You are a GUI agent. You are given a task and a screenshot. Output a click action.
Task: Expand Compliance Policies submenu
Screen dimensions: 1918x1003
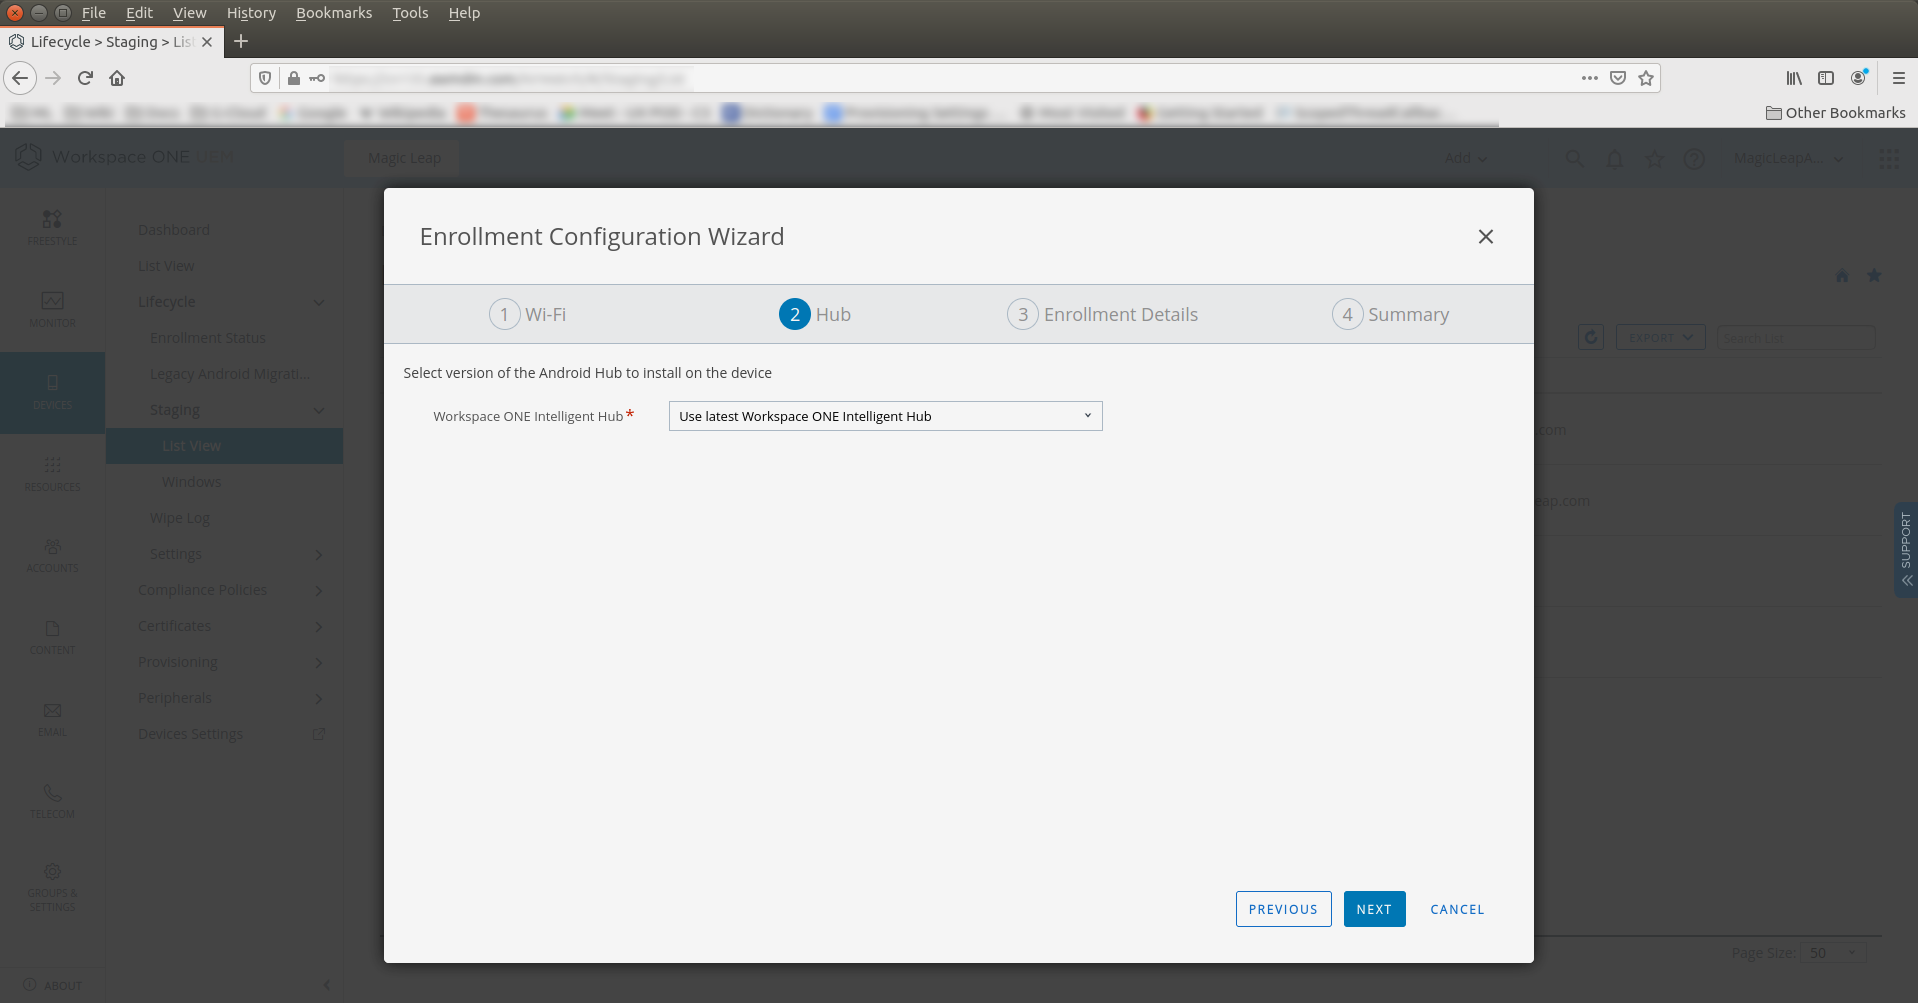(319, 590)
